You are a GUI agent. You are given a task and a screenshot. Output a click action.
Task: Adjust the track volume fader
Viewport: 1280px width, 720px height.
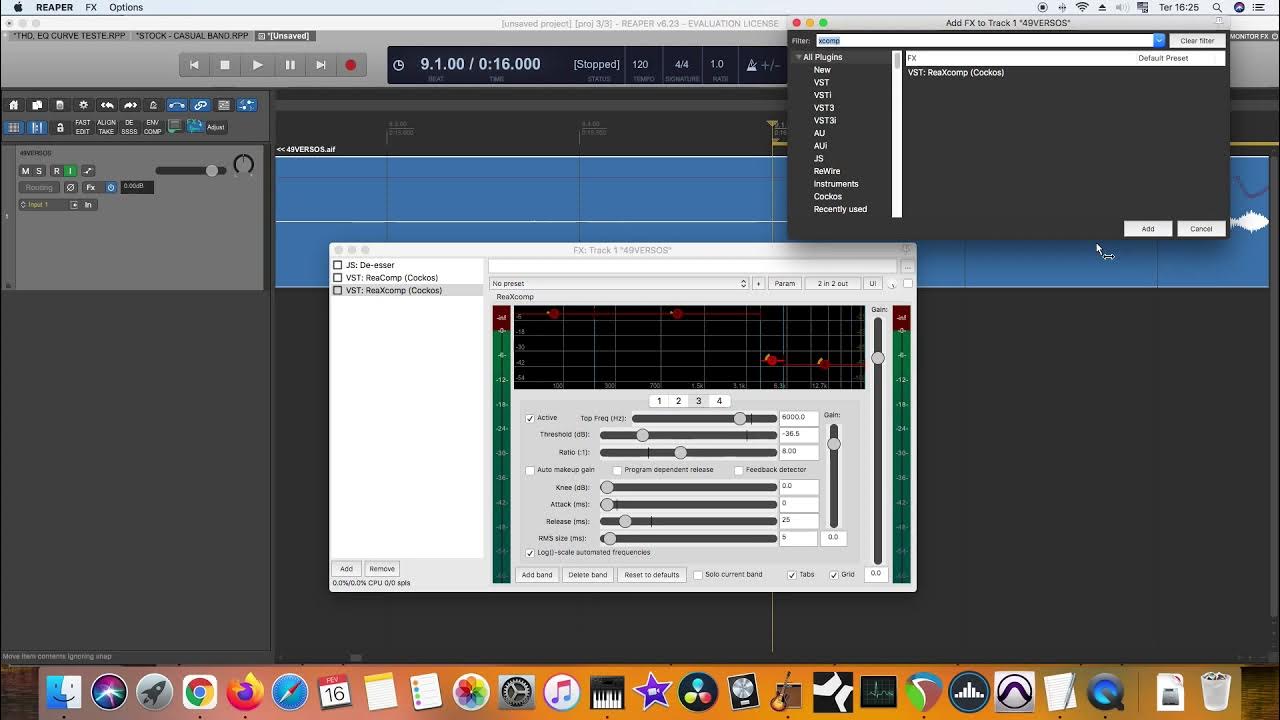coord(211,171)
